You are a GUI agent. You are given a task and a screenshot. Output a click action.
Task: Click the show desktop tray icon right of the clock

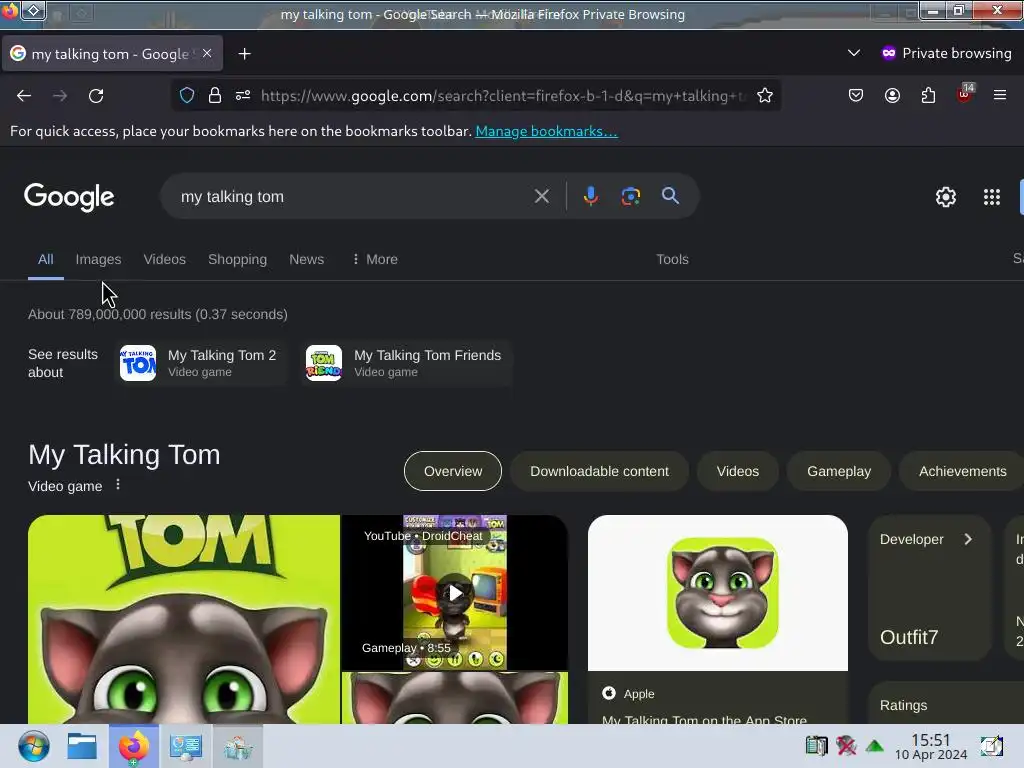coord(991,746)
